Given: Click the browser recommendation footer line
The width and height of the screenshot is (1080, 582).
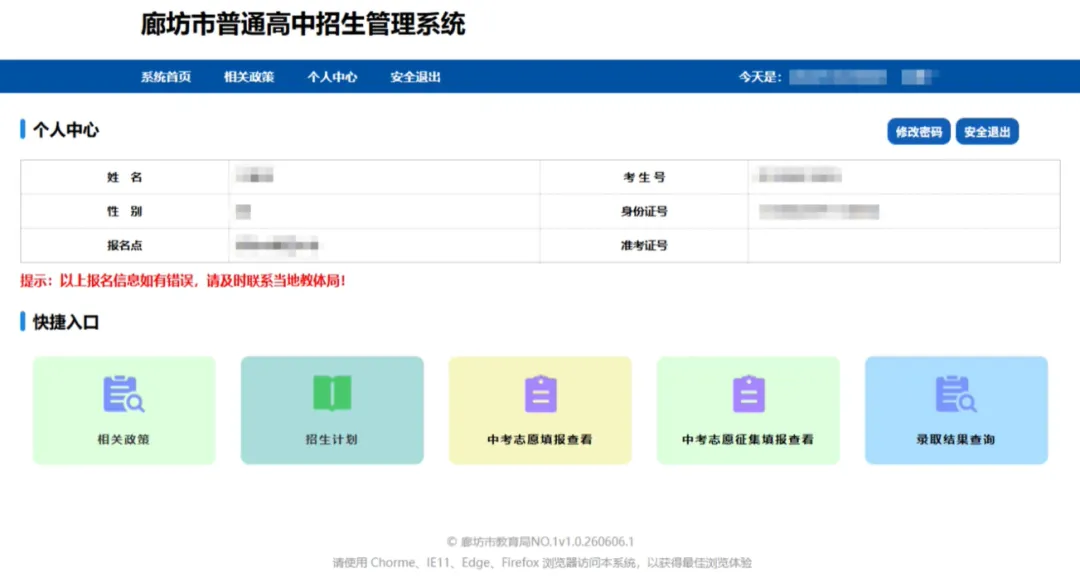Looking at the screenshot, I should tap(542, 563).
